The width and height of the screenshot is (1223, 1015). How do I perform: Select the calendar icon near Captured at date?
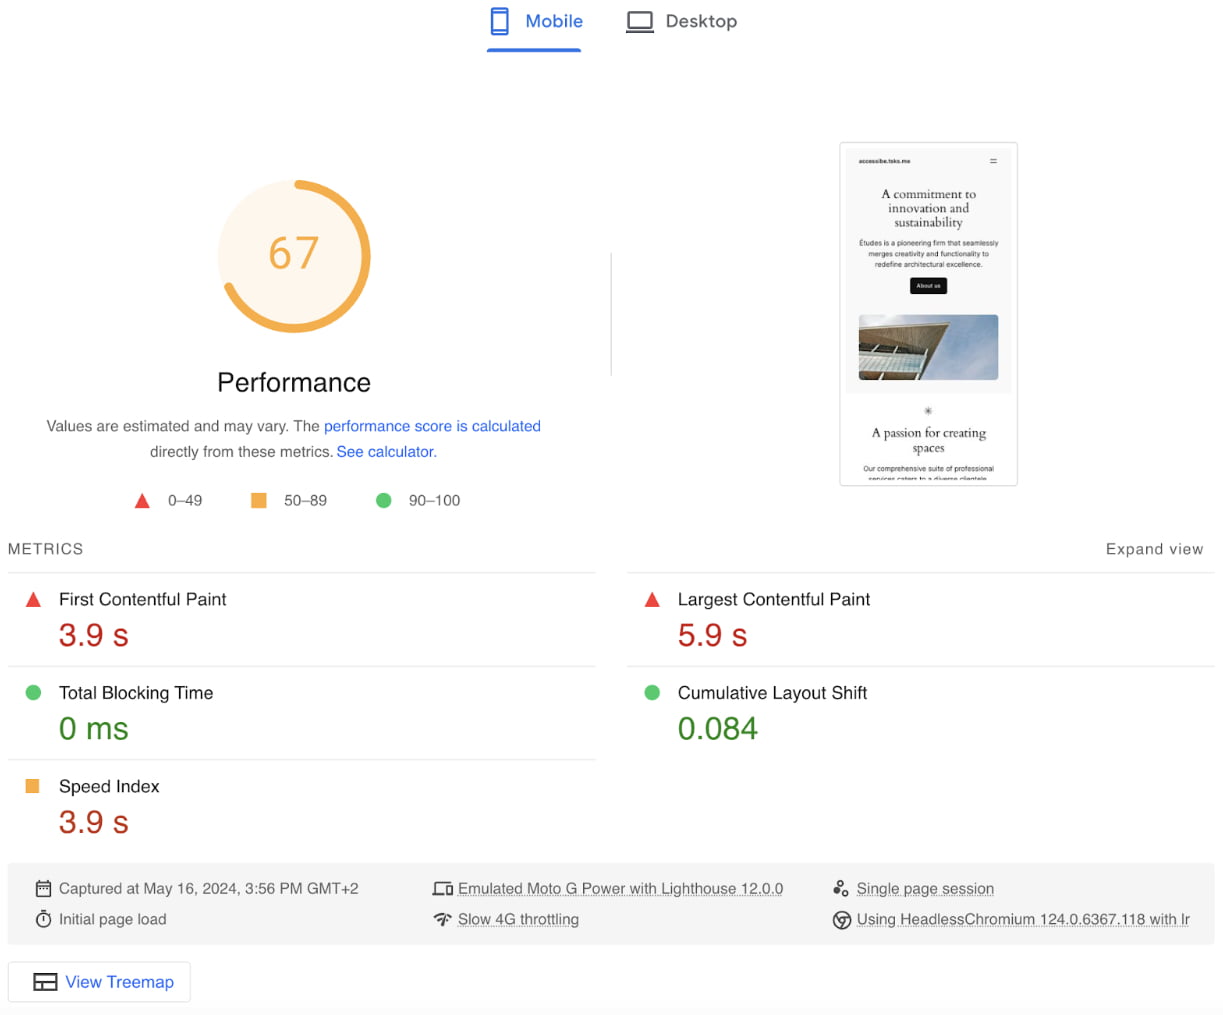(43, 888)
